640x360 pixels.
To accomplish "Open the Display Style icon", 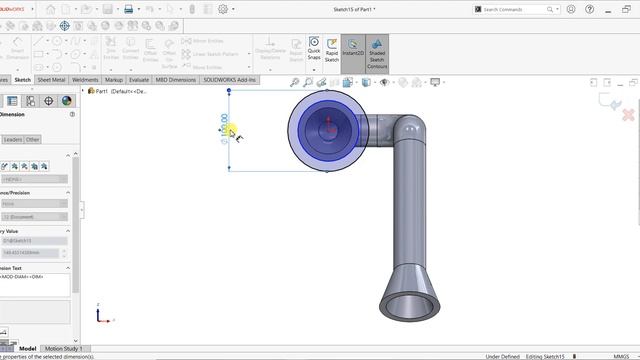I will click(366, 82).
